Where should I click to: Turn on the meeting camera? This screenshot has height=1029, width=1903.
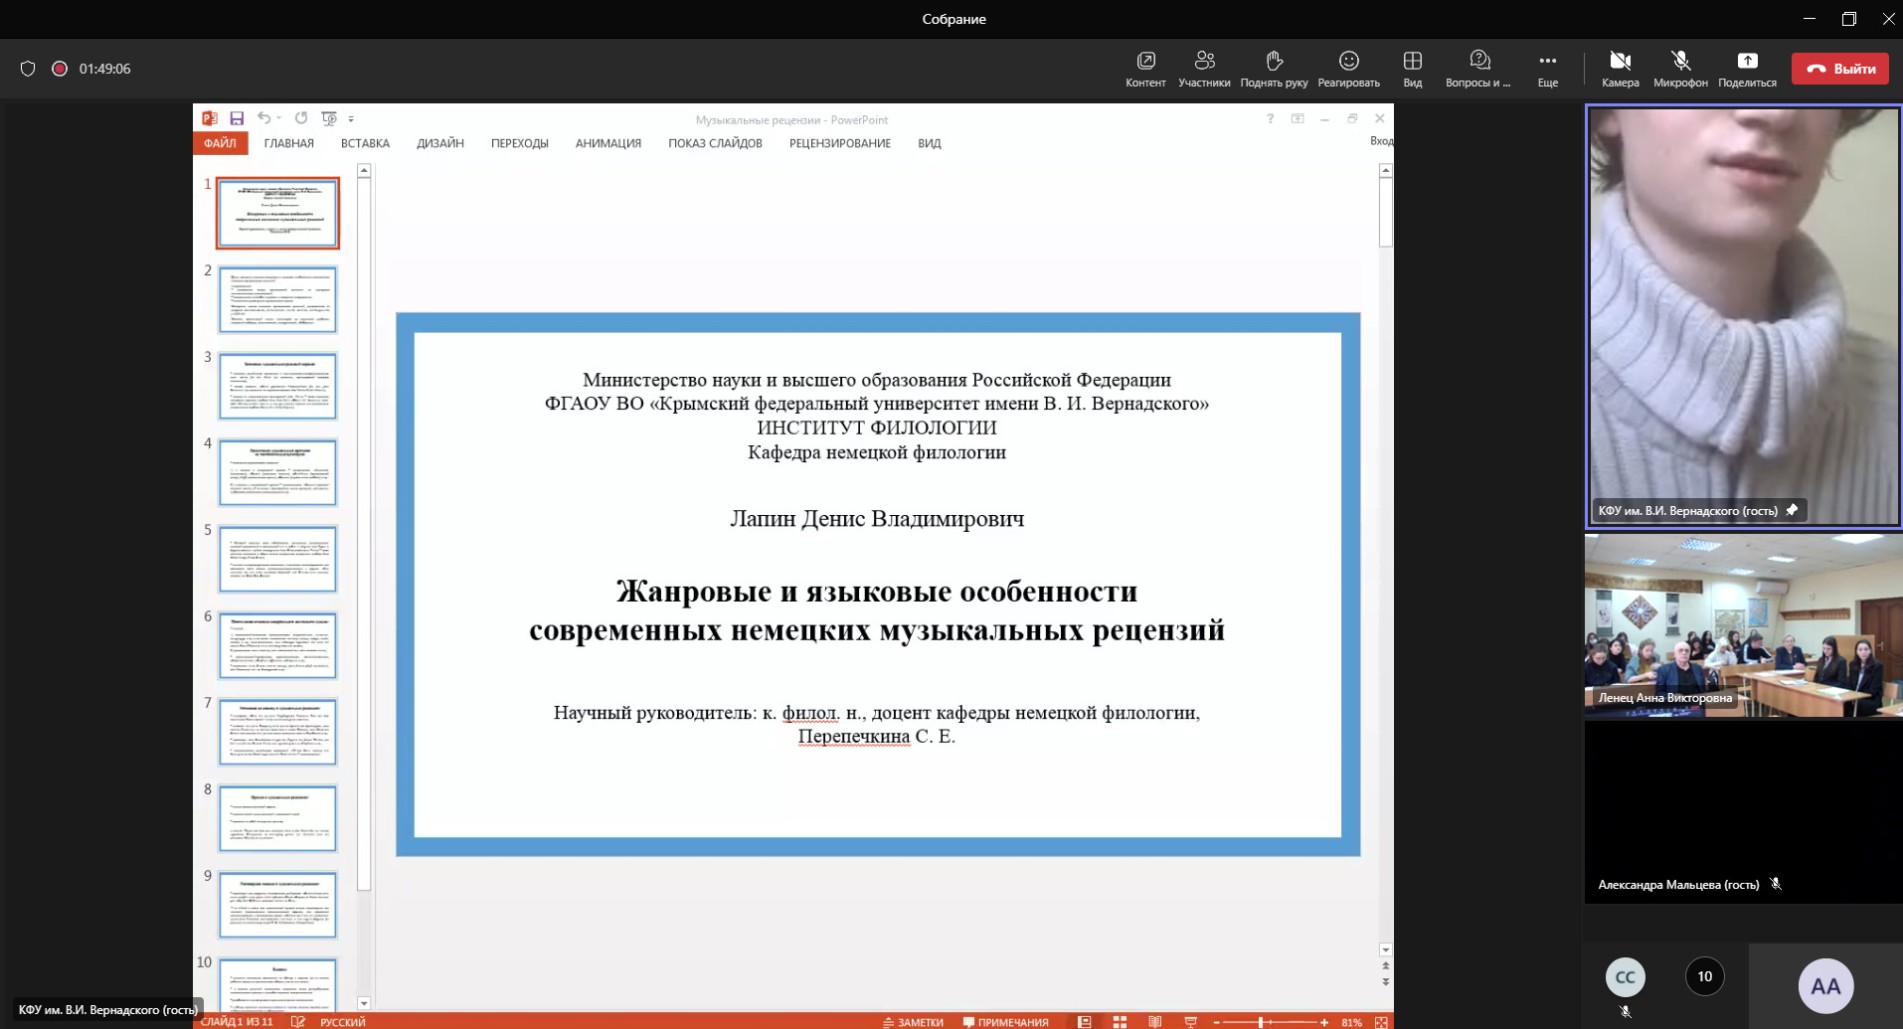1619,68
